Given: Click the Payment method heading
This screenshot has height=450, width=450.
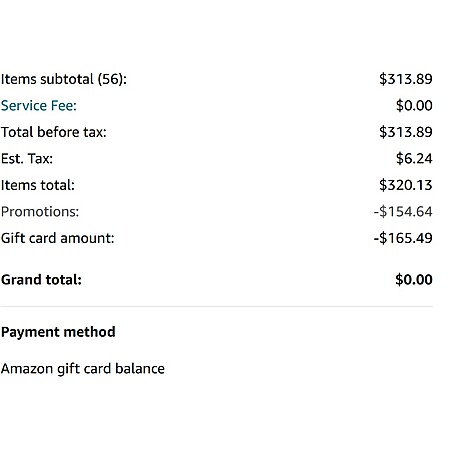Looking at the screenshot, I should pyautogui.click(x=58, y=332).
